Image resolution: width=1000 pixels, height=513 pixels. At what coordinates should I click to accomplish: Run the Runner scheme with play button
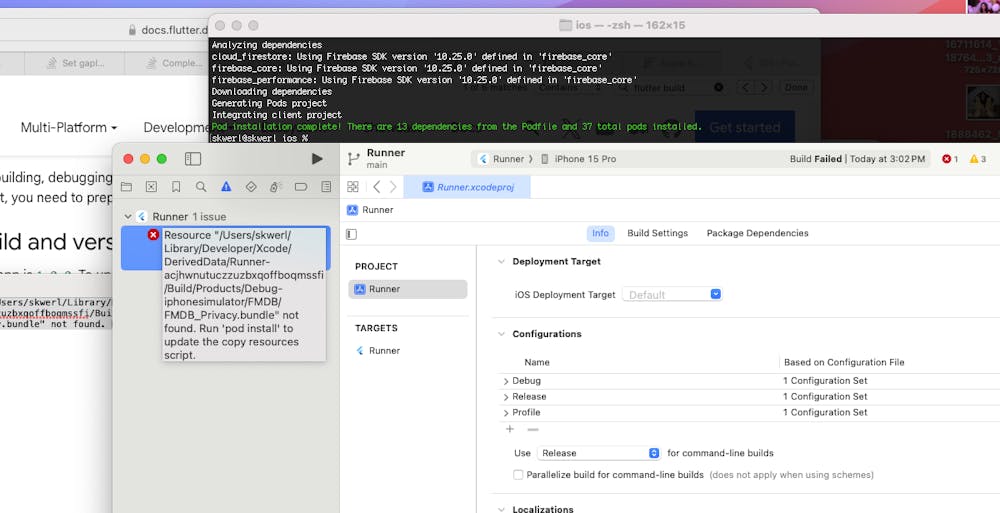(x=317, y=159)
